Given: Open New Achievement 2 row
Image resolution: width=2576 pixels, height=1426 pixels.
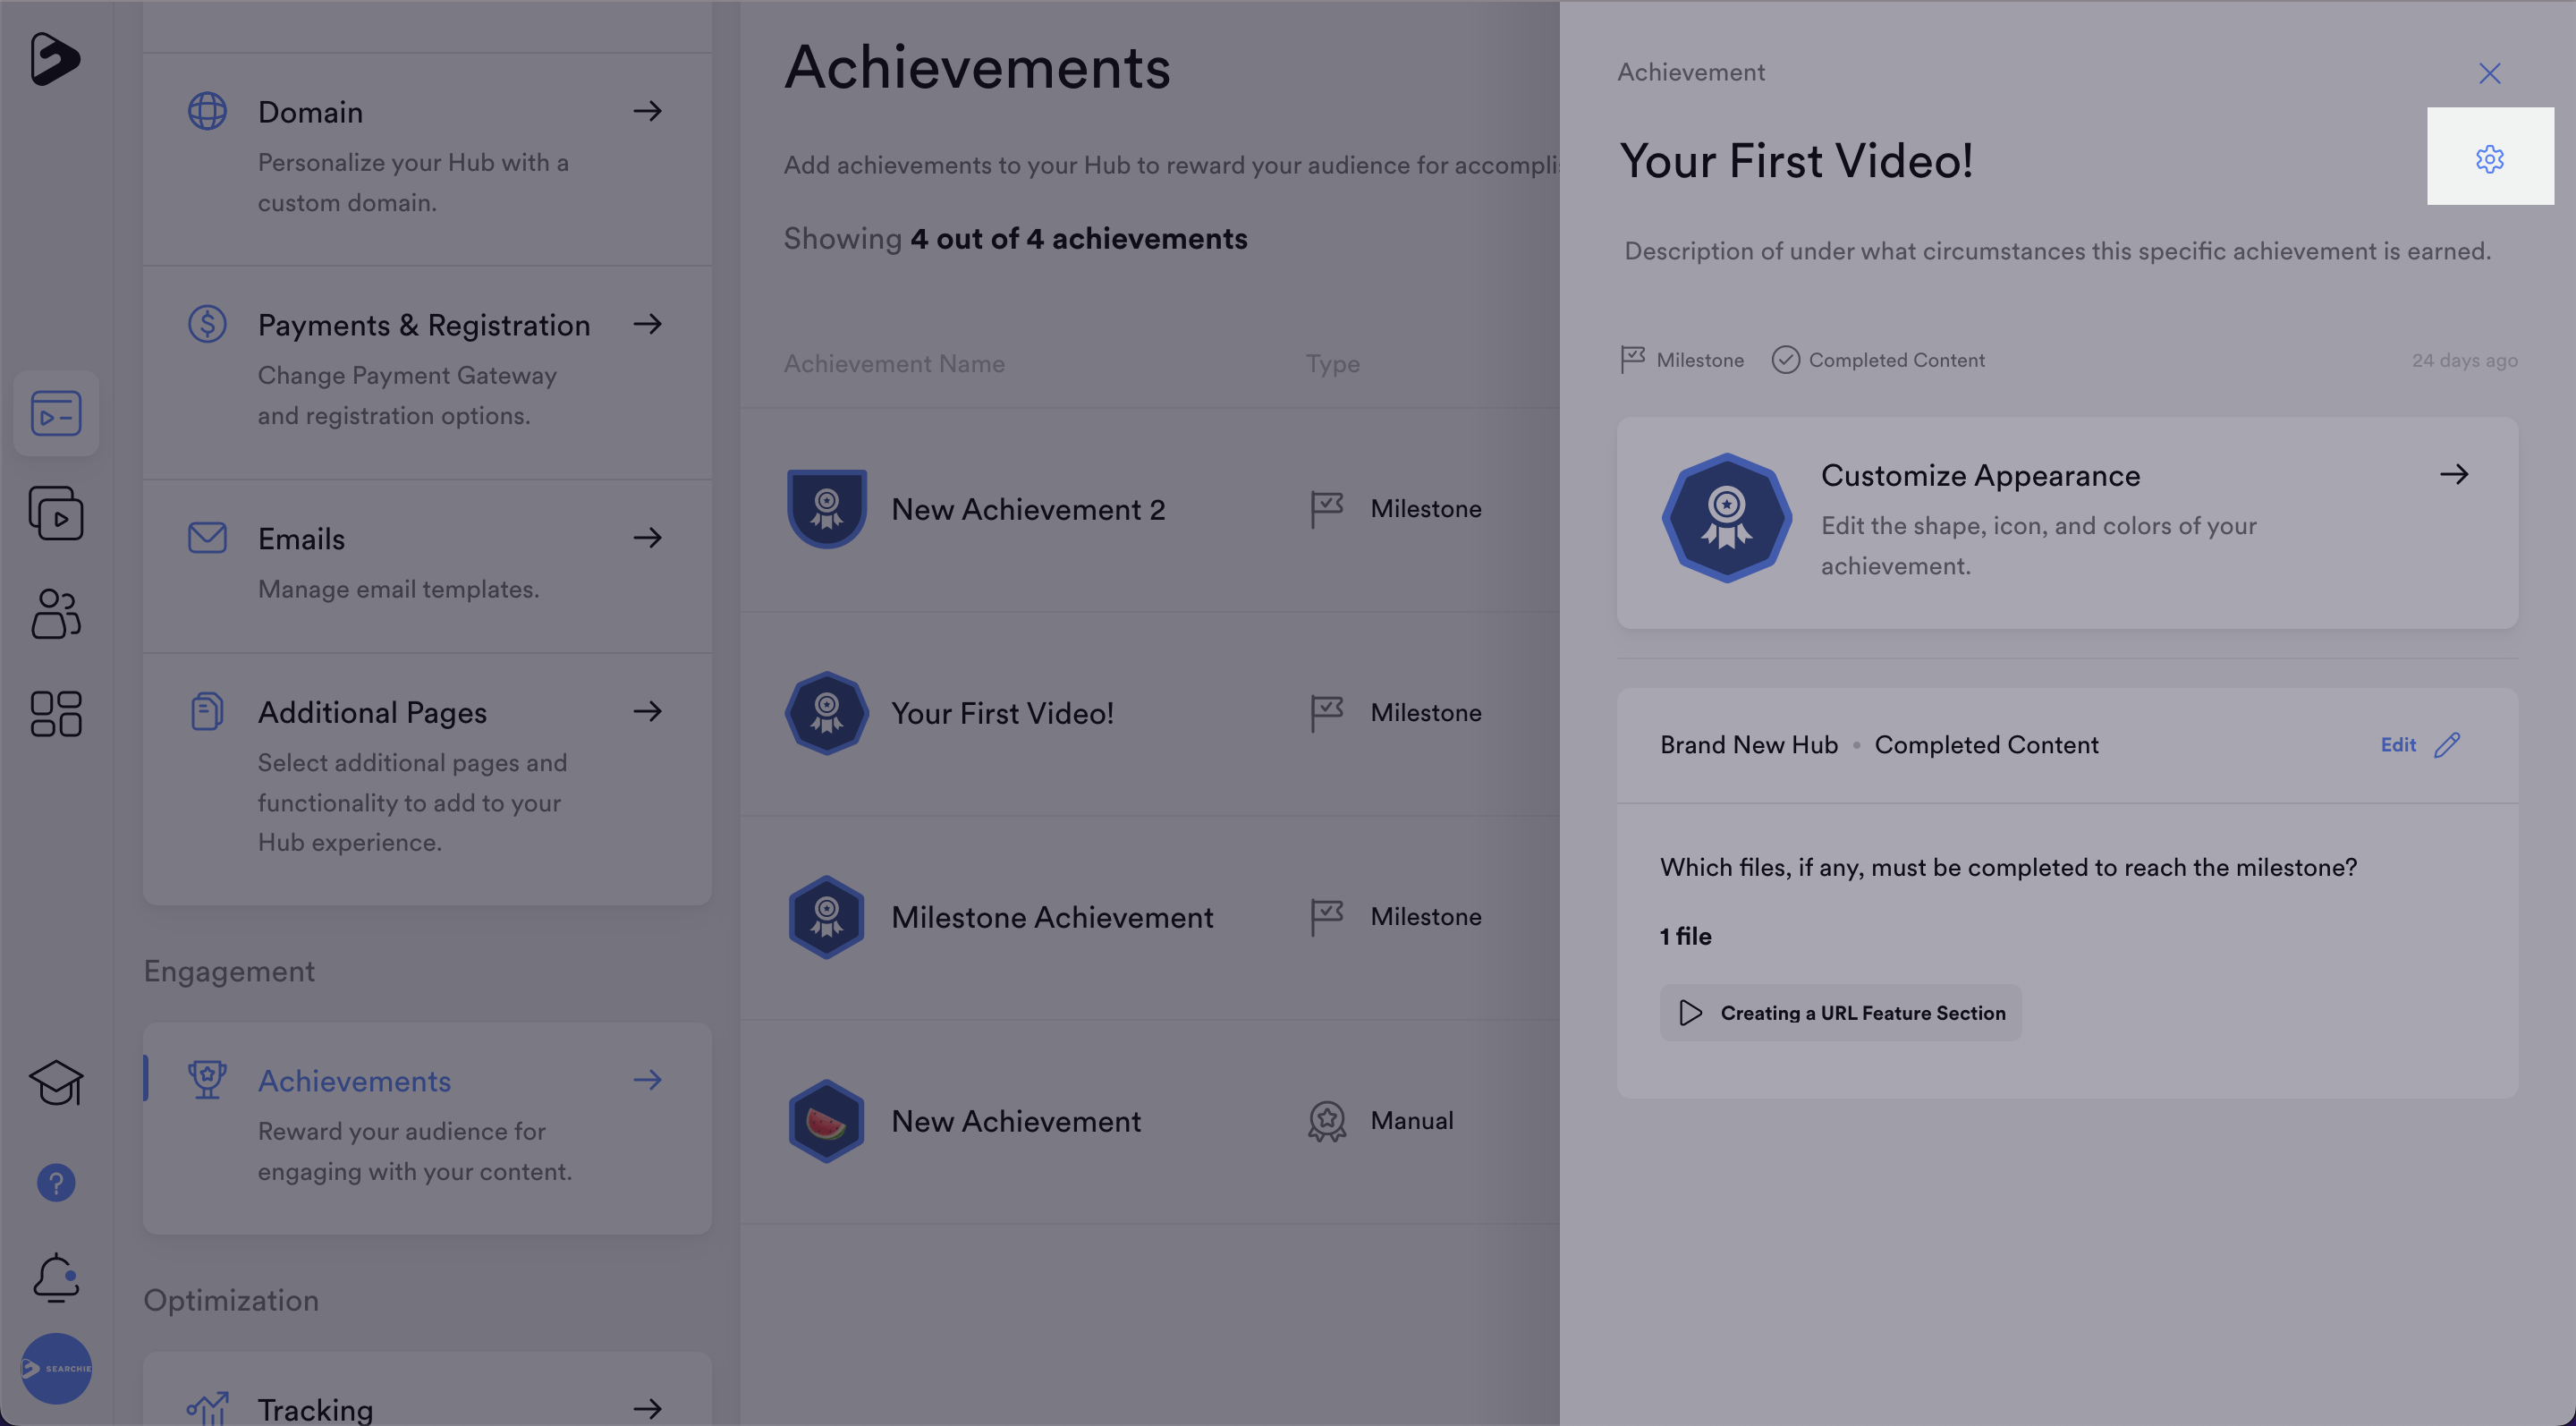Looking at the screenshot, I should pos(1027,509).
